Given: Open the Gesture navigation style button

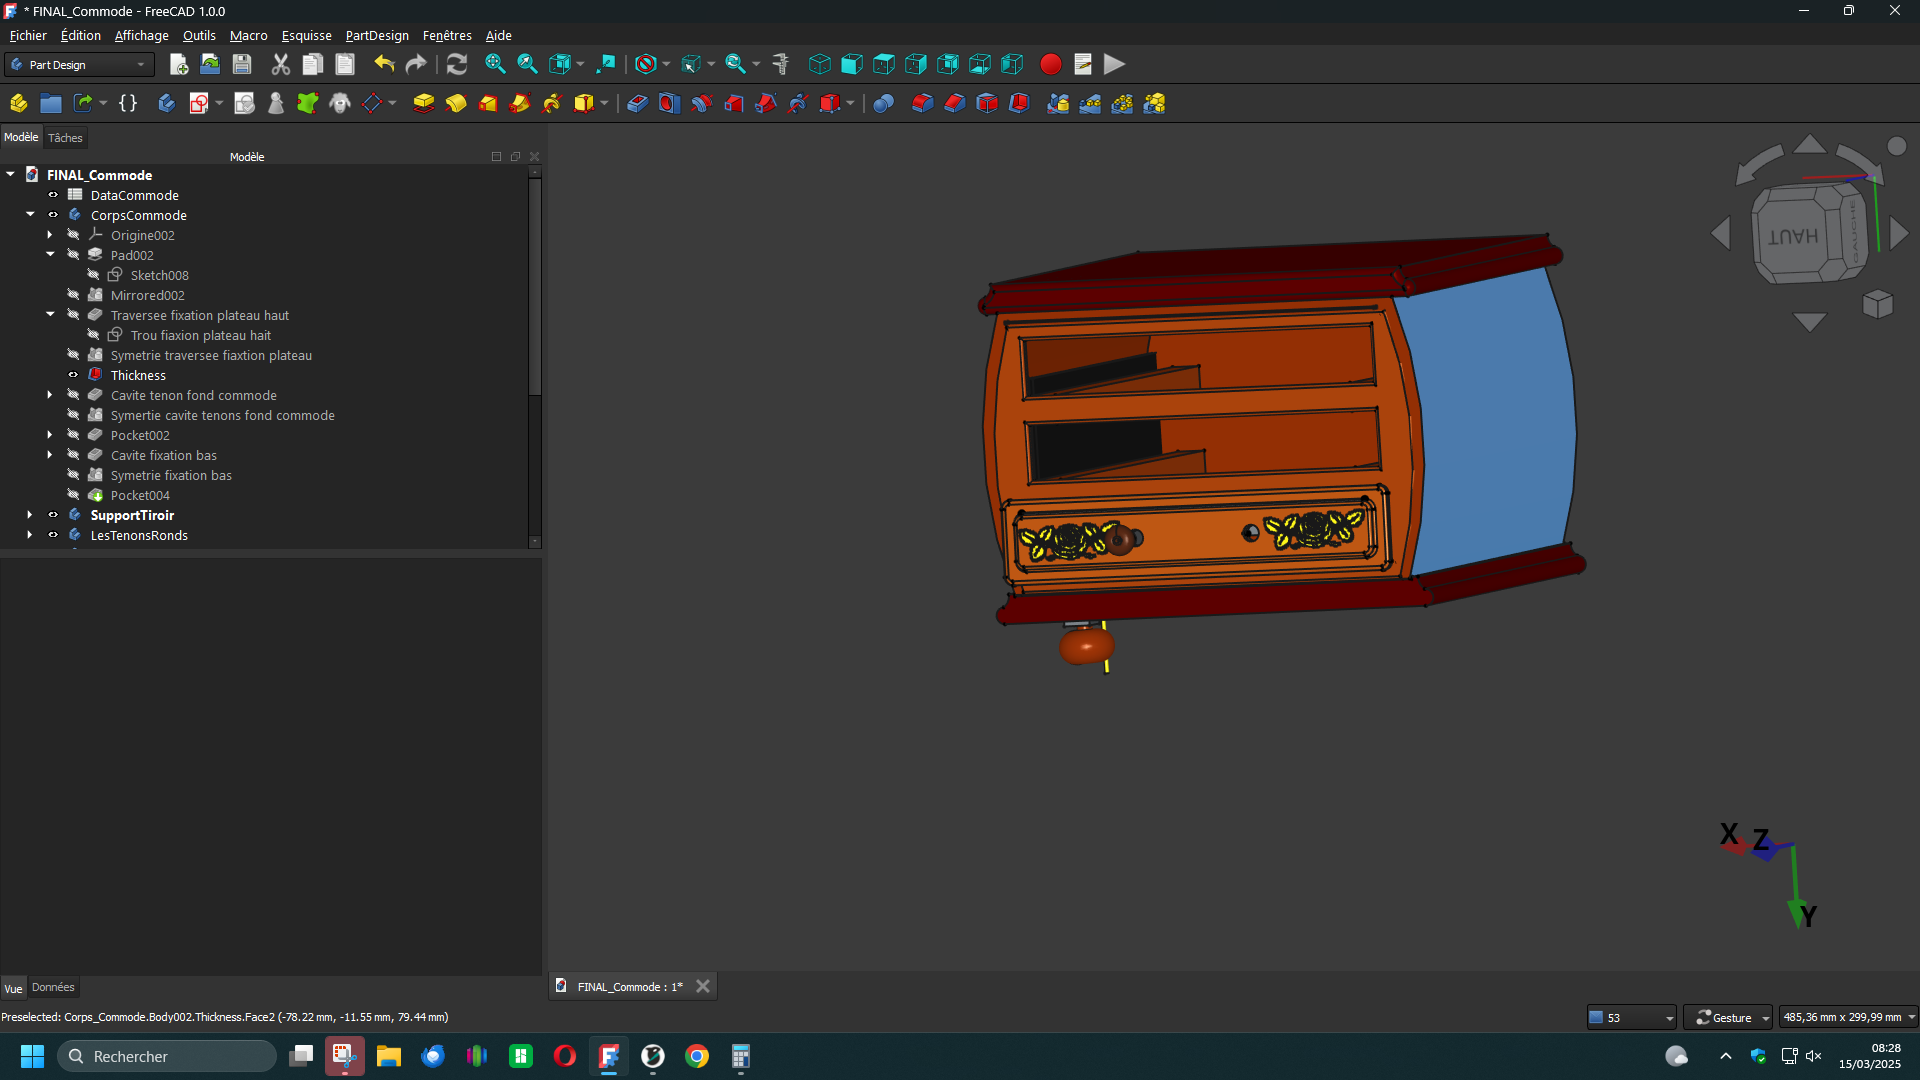Looking at the screenshot, I should click(x=1727, y=1017).
